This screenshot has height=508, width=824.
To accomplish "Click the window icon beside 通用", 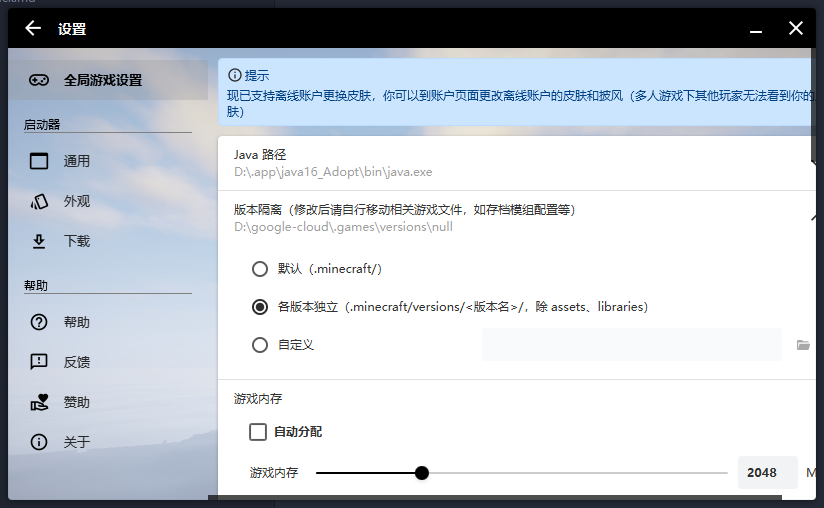I will (39, 161).
